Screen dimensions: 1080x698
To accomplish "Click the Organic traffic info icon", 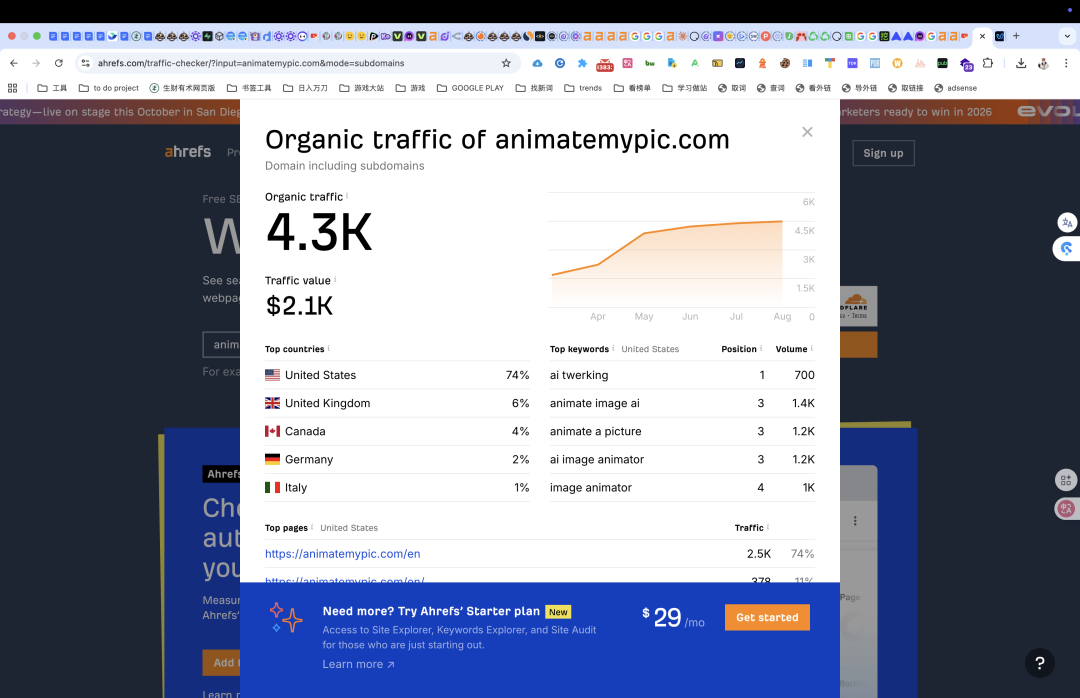I will [x=347, y=196].
